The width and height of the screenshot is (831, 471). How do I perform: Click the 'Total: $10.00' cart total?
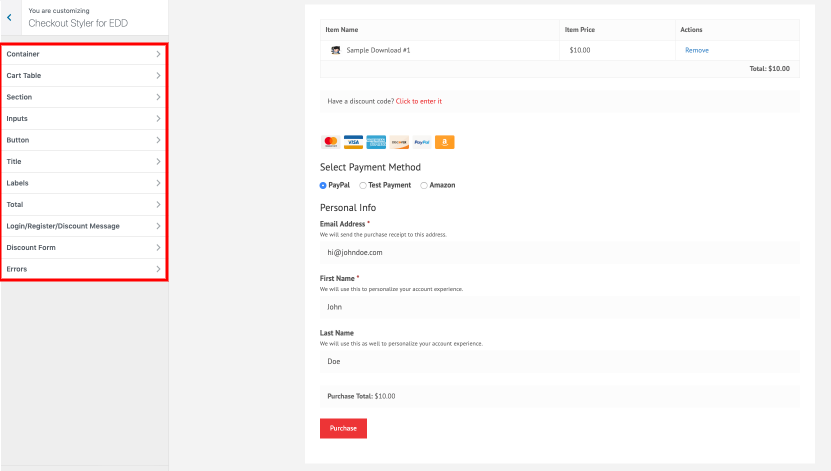pos(770,69)
